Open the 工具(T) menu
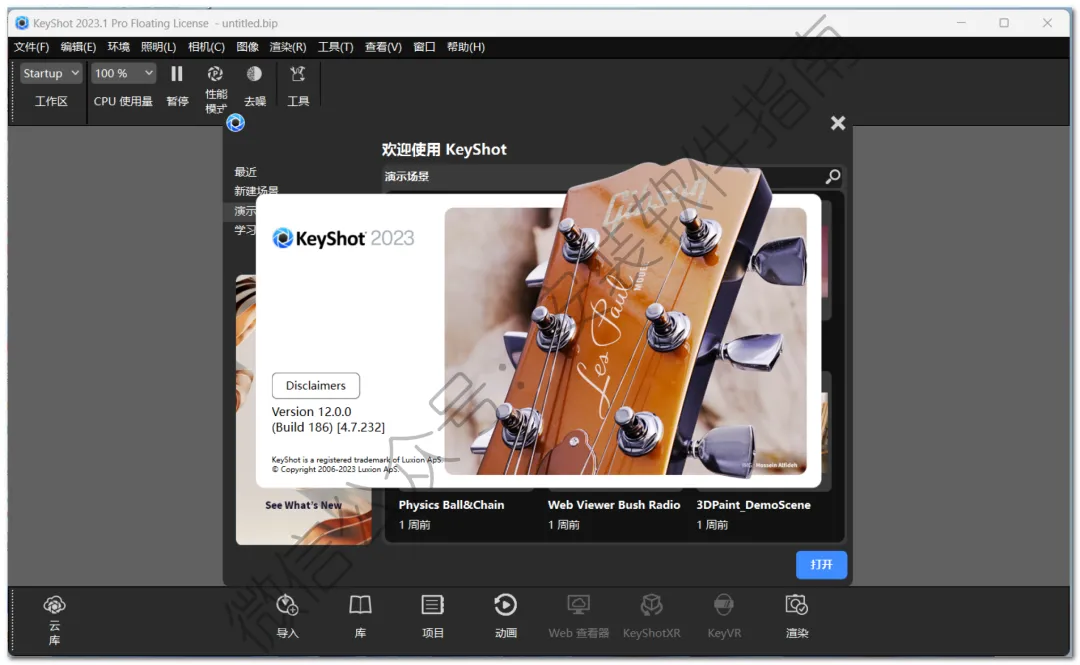 point(335,47)
